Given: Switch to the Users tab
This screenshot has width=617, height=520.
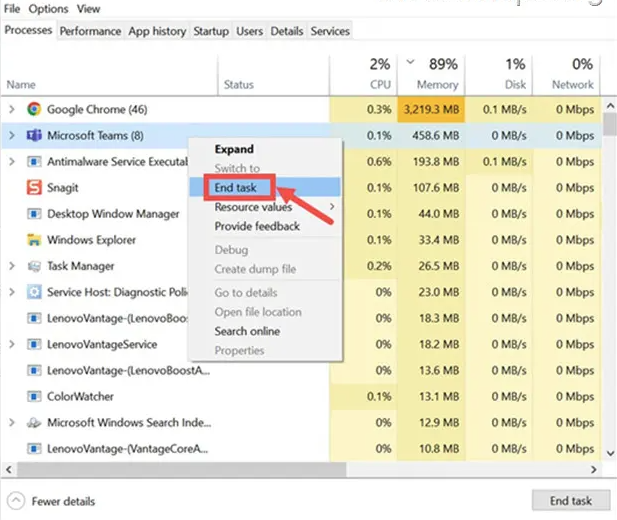Looking at the screenshot, I should pos(249,31).
